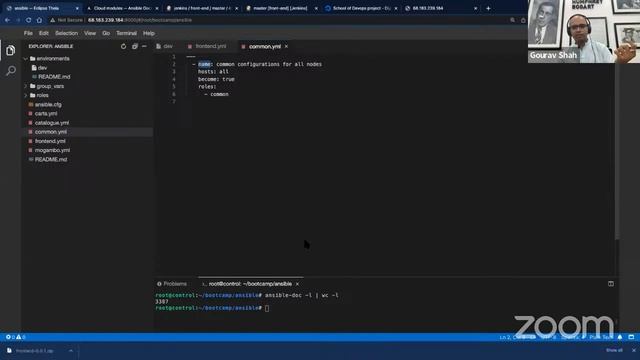
Task: Expand the group_vars folder
Action: point(26,86)
